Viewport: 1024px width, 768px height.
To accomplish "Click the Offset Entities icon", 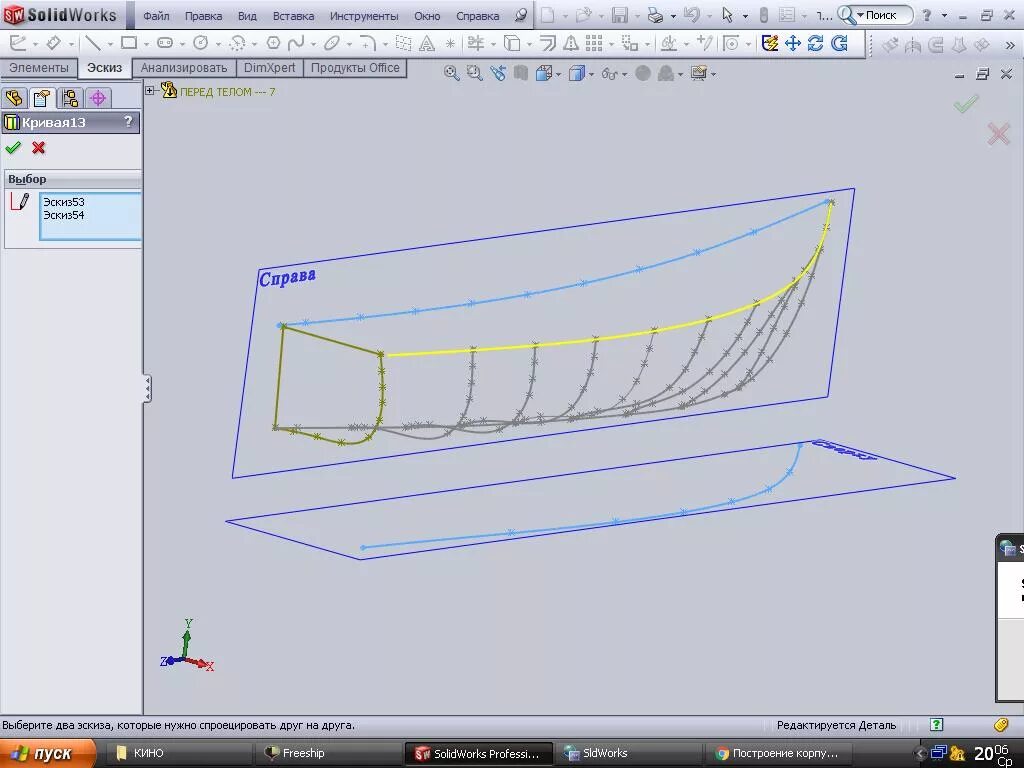I will point(548,43).
